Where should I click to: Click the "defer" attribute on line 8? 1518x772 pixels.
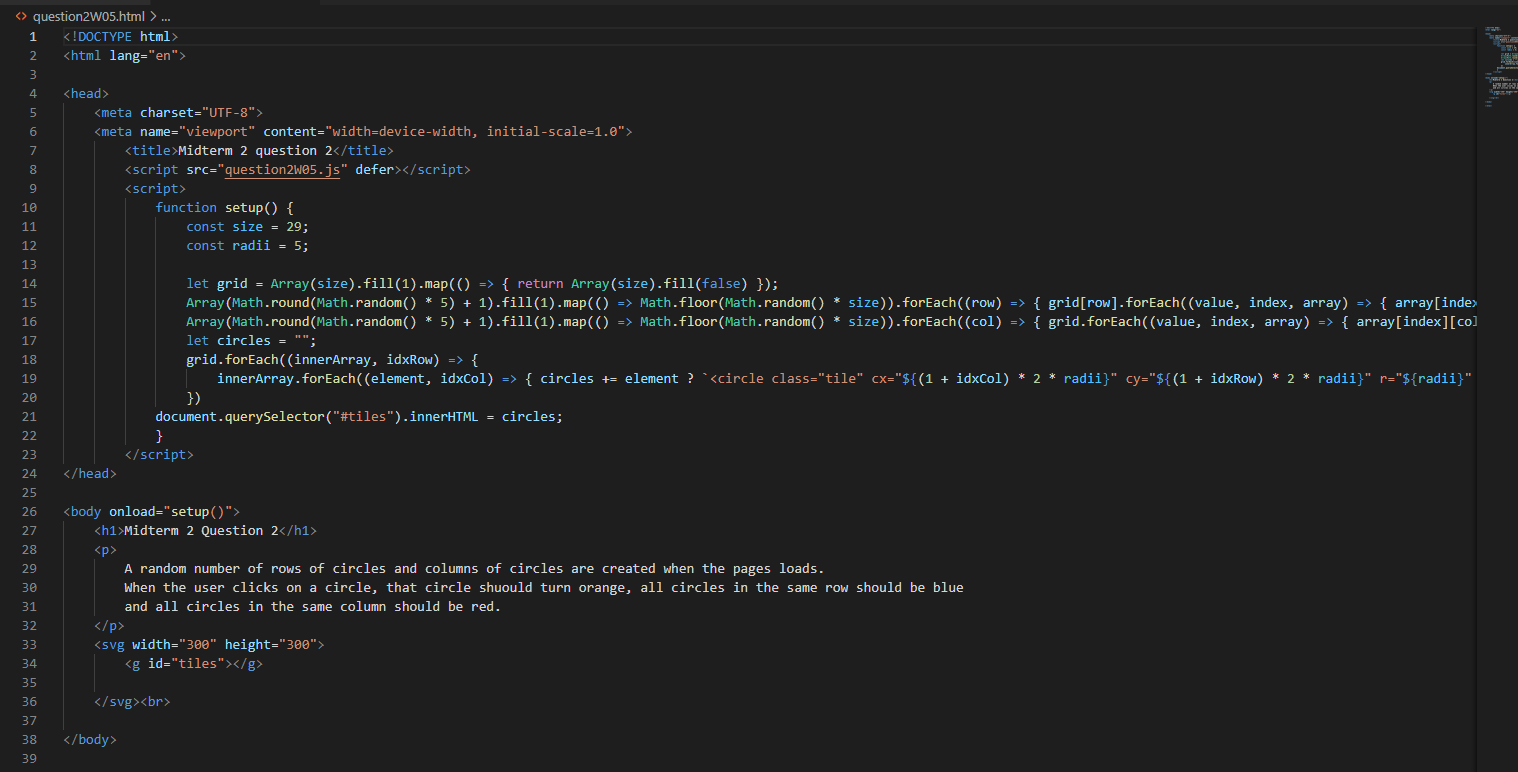pyautogui.click(x=375, y=170)
